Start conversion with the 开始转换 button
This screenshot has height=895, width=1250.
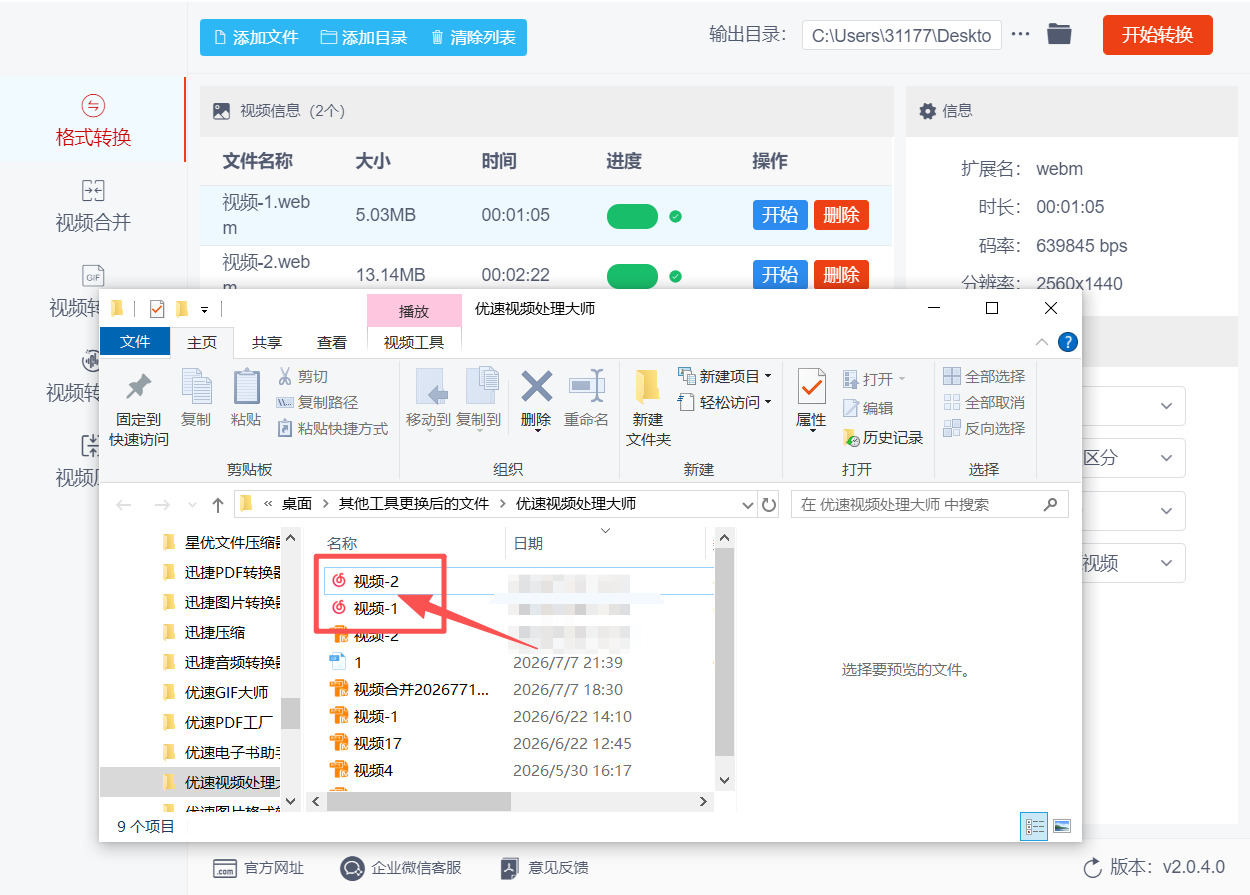[1157, 35]
